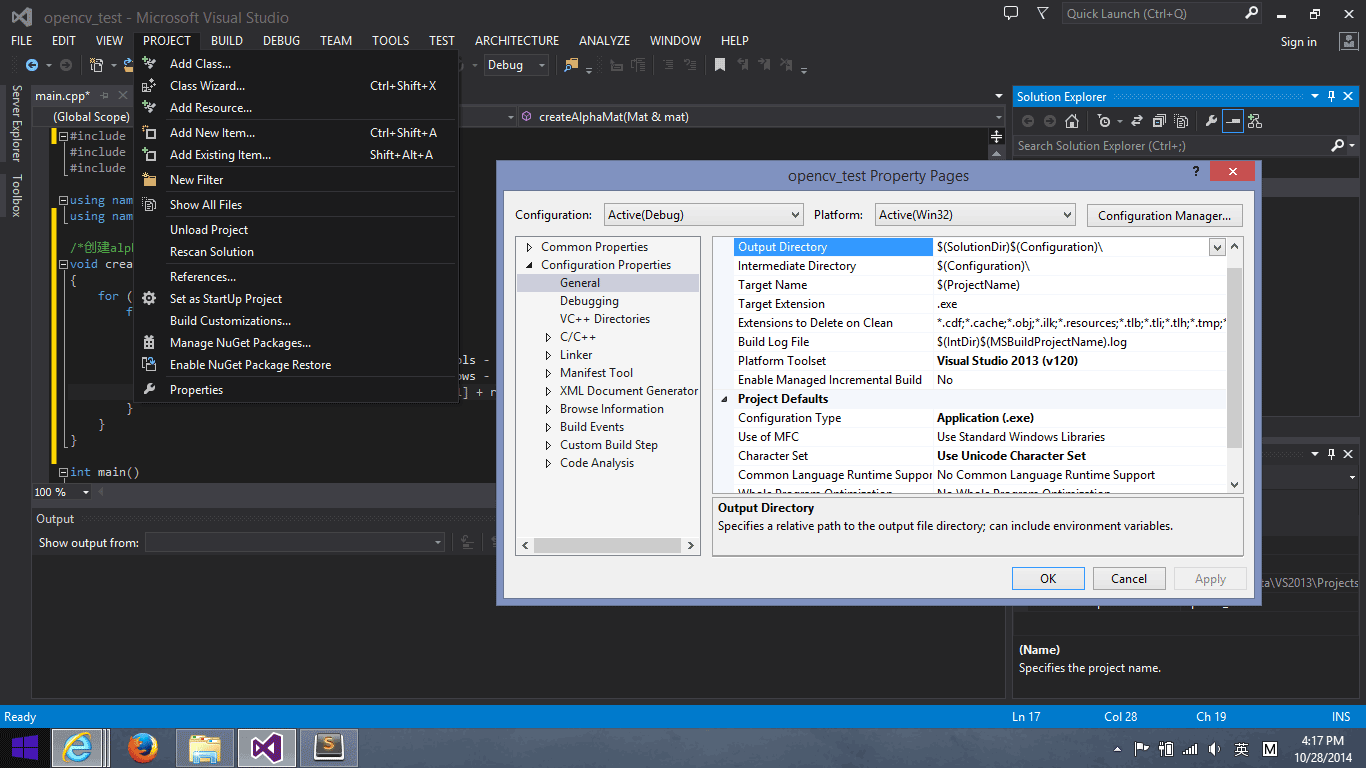This screenshot has height=768, width=1366.
Task: Collapse the int main() code block
Action: pos(63,472)
